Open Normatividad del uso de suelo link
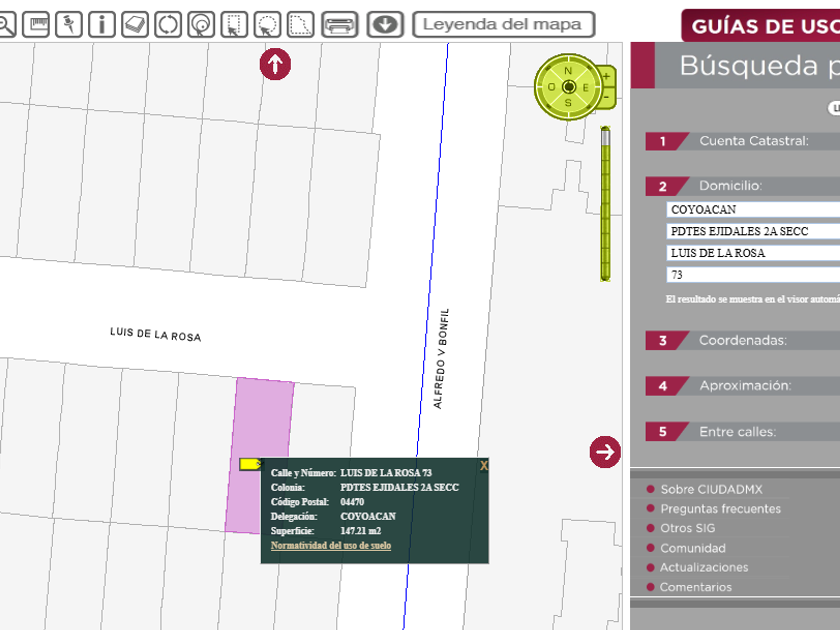840x630 pixels. coord(331,546)
